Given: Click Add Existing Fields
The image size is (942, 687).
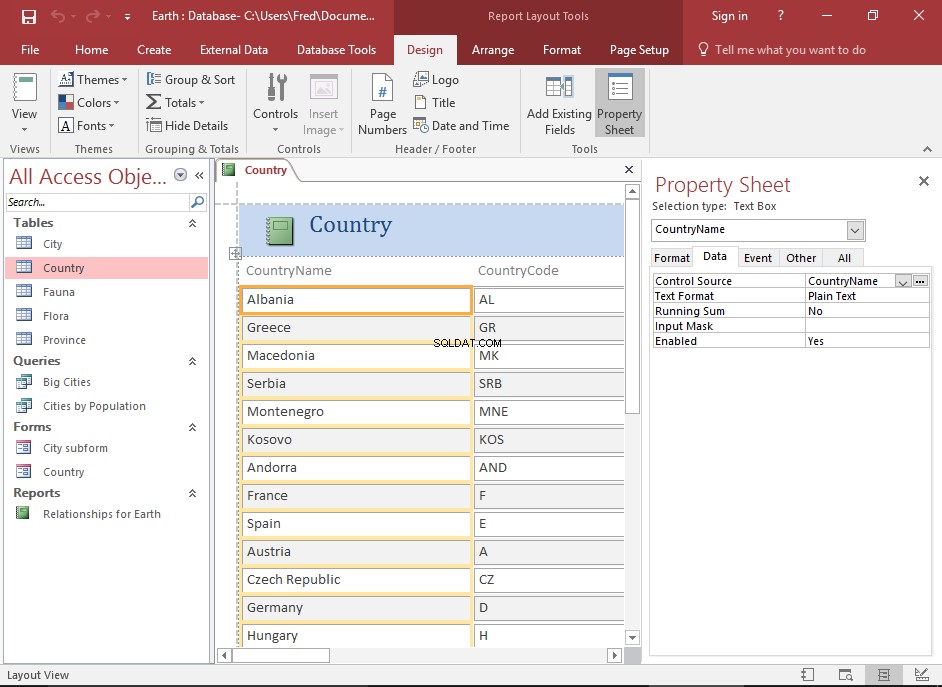Looking at the screenshot, I should 559,103.
